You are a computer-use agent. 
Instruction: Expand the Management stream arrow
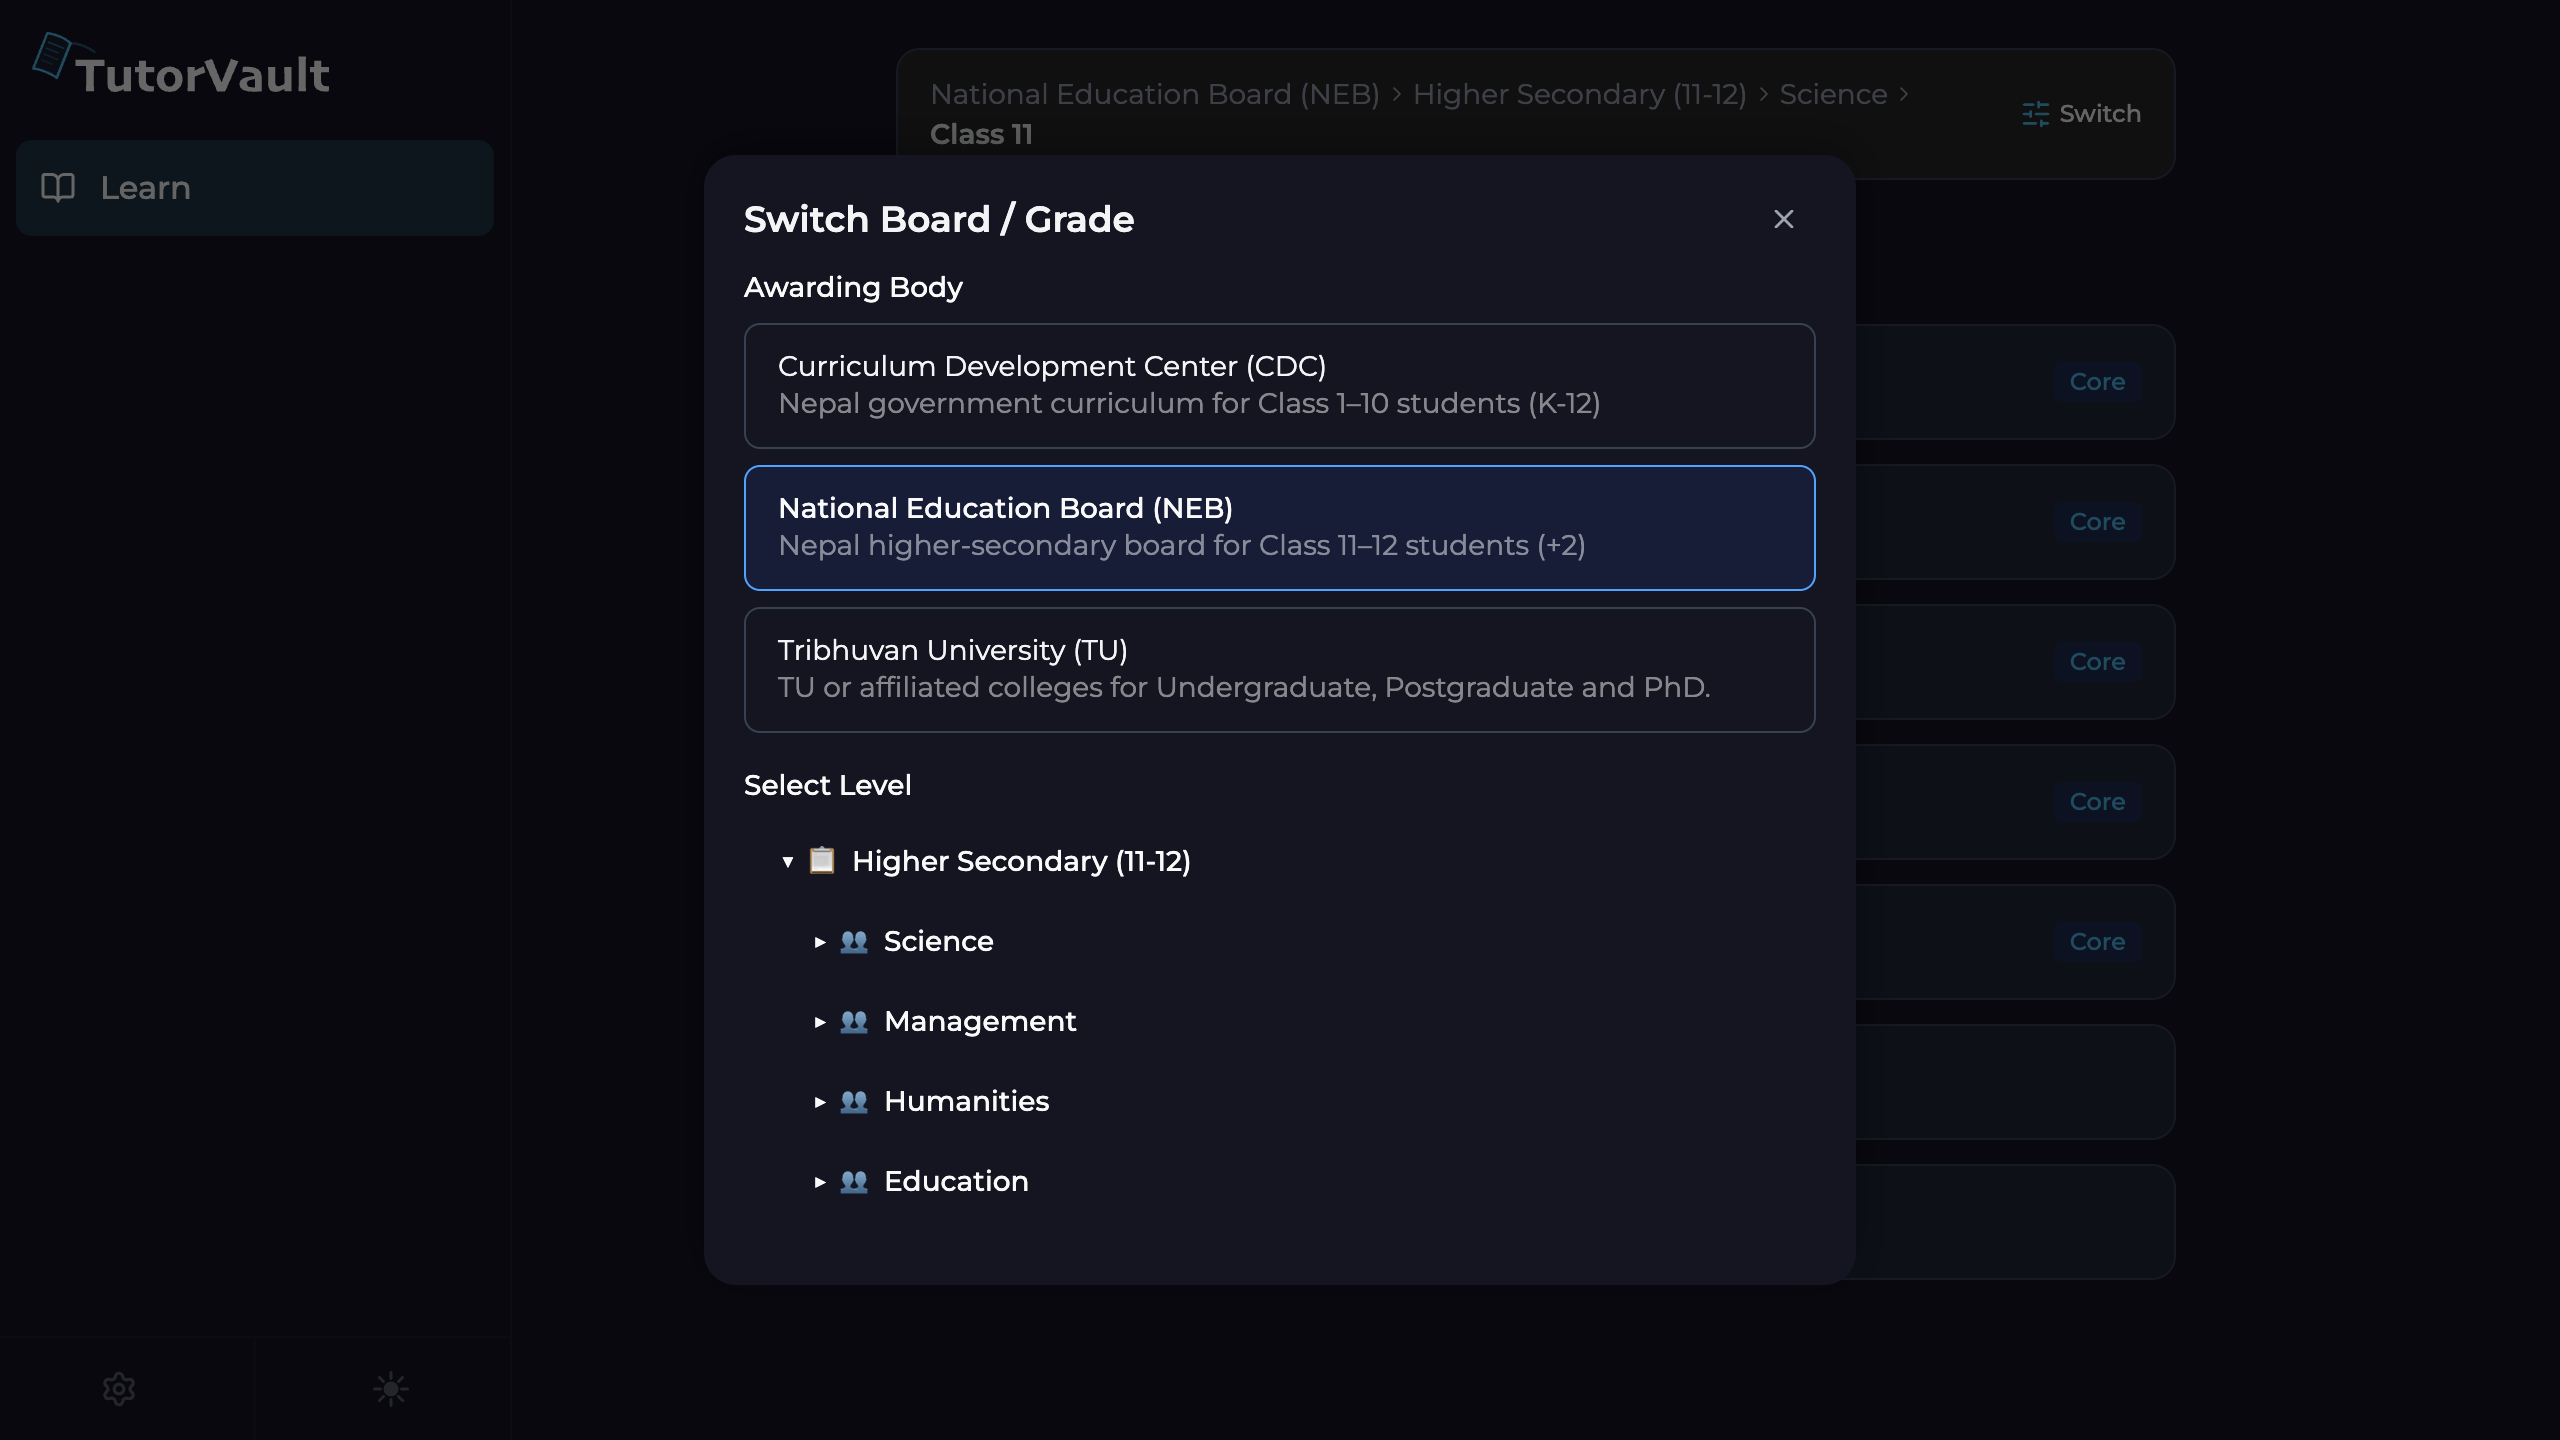tap(820, 1021)
